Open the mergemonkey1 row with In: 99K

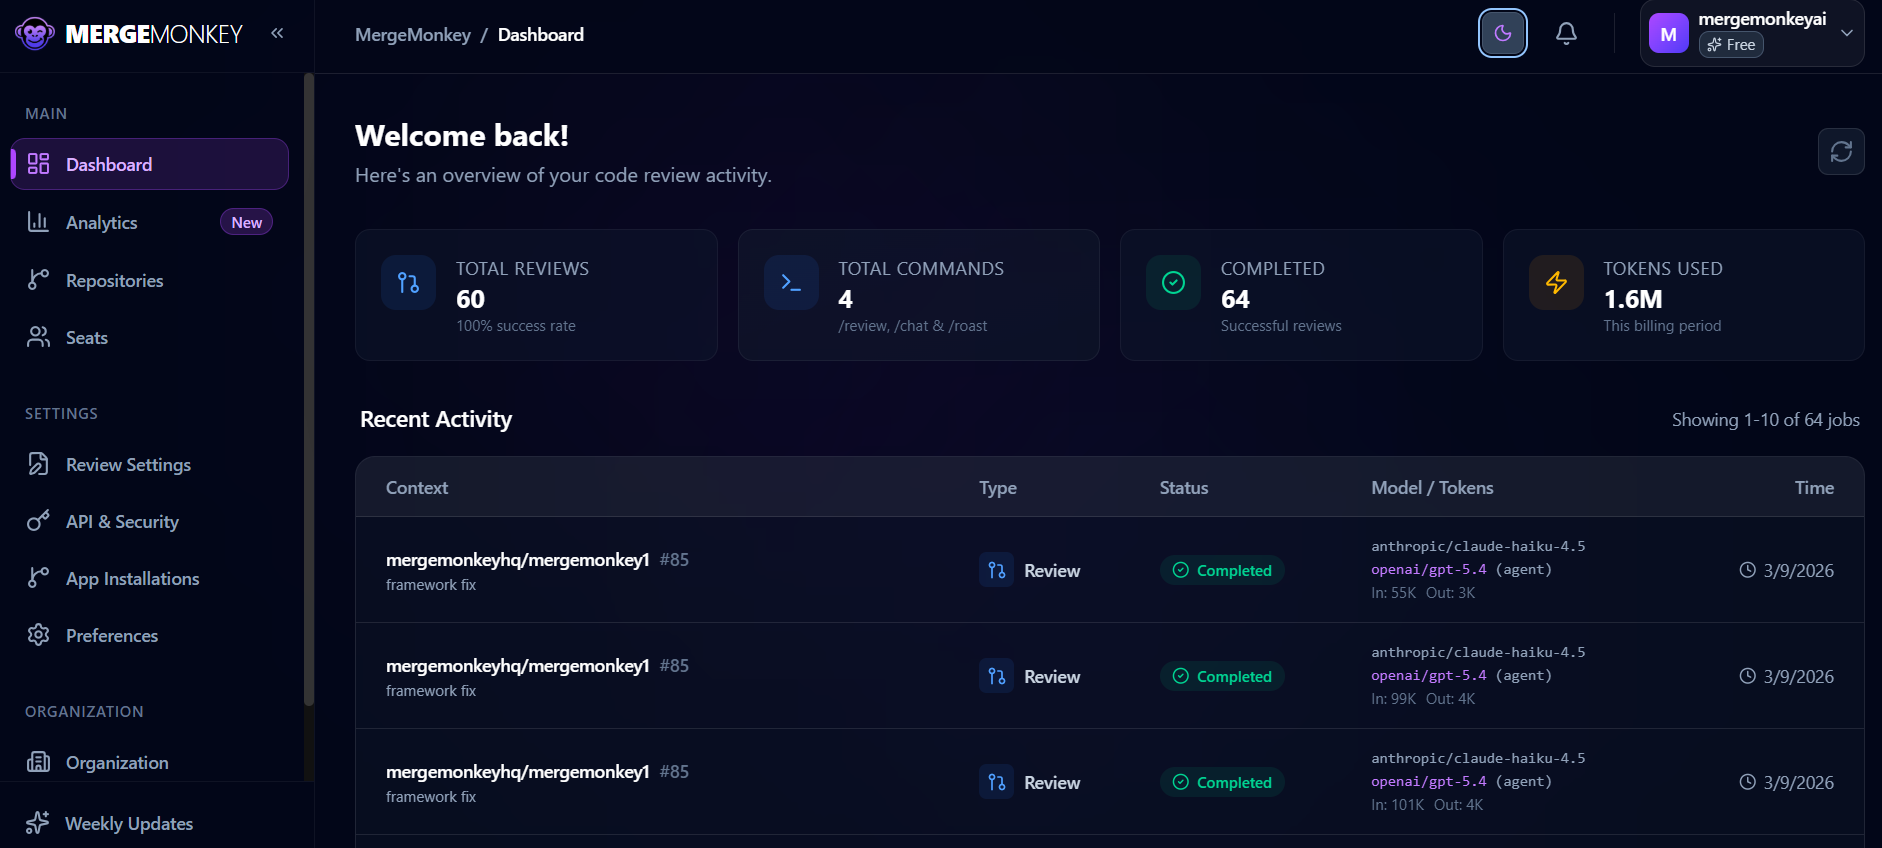[x=1110, y=676]
